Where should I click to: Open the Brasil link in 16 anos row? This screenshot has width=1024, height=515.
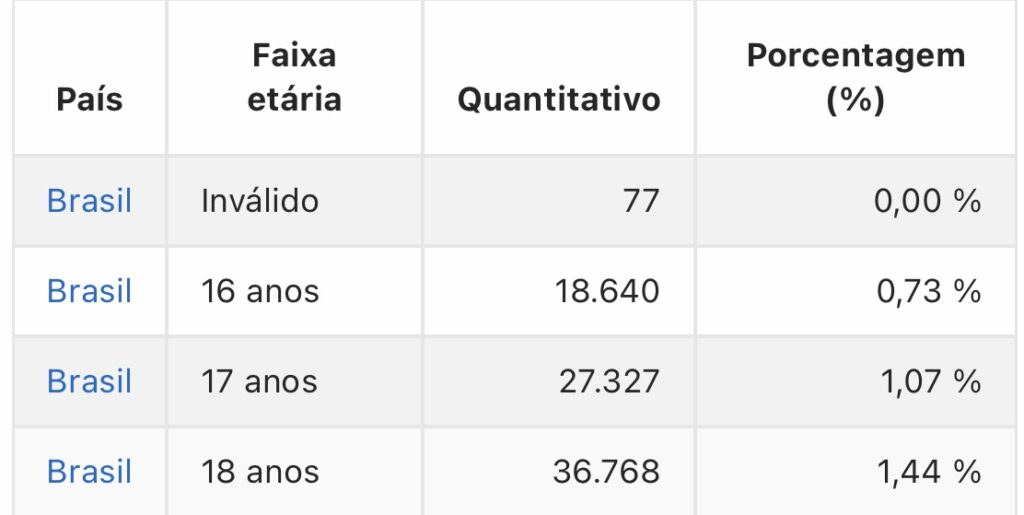[x=89, y=290]
